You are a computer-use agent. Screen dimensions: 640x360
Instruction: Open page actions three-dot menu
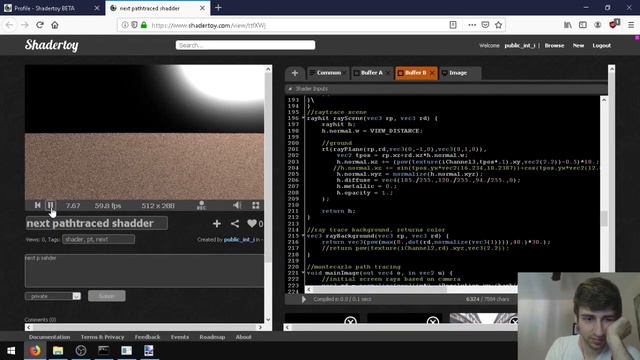472,25
